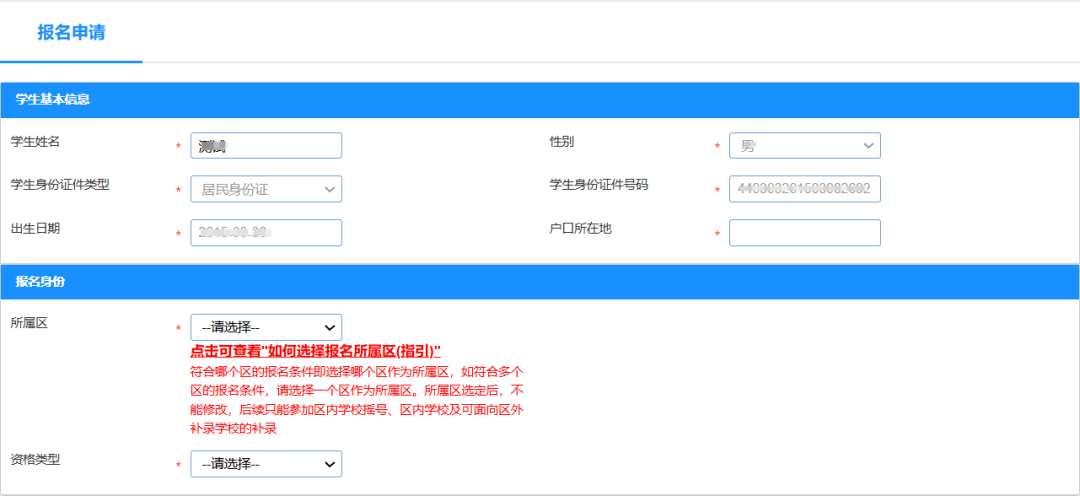
Task: Click the 出生日期 field label
Action: pyautogui.click(x=35, y=228)
